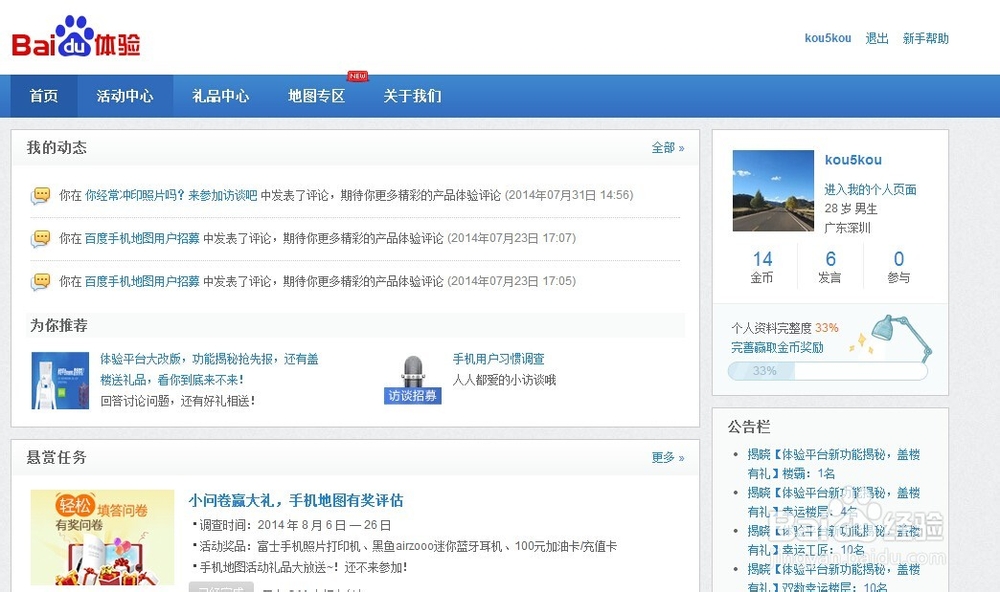The height and width of the screenshot is (592, 1000).
Task: Click 已经完成 button under survey task
Action: [221, 587]
